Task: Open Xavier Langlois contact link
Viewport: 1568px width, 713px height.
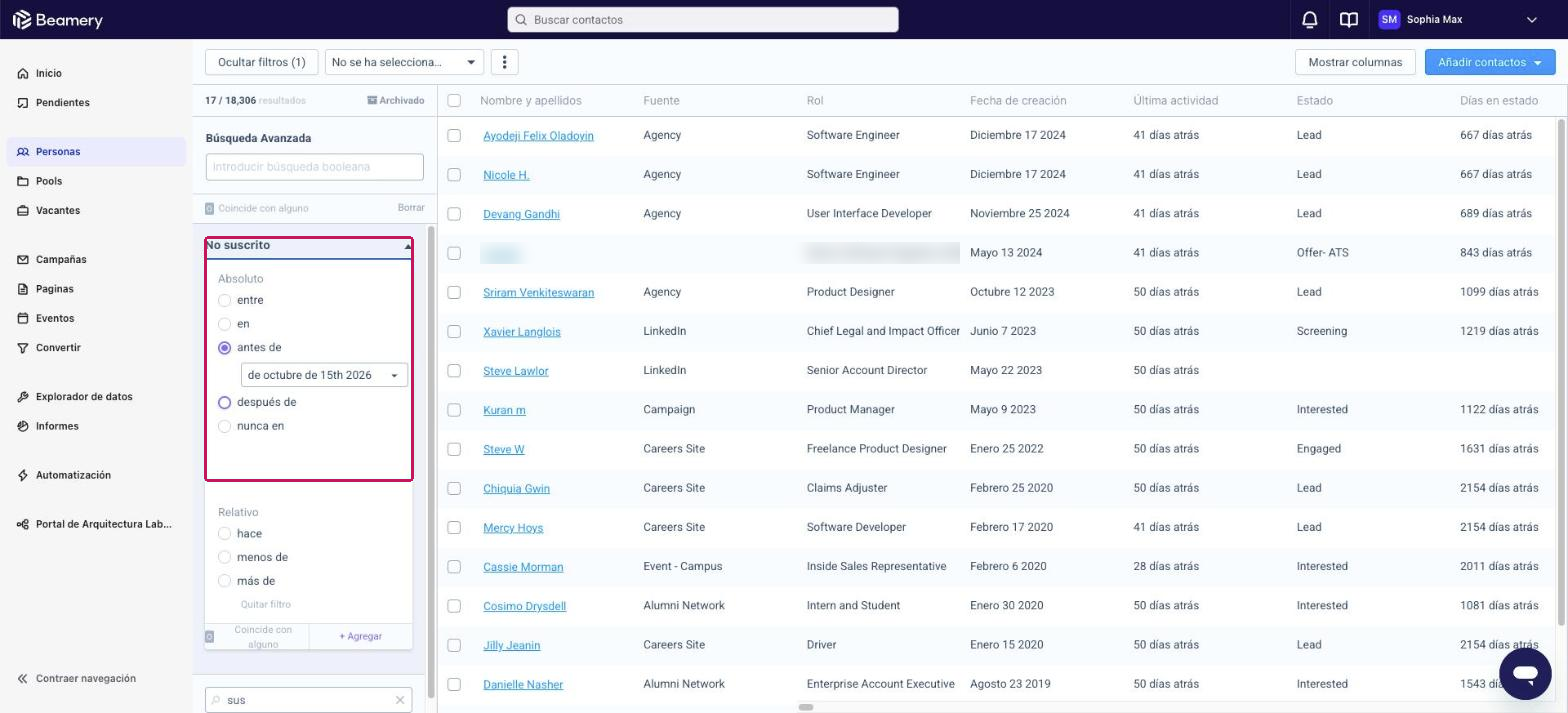Action: 521,331
